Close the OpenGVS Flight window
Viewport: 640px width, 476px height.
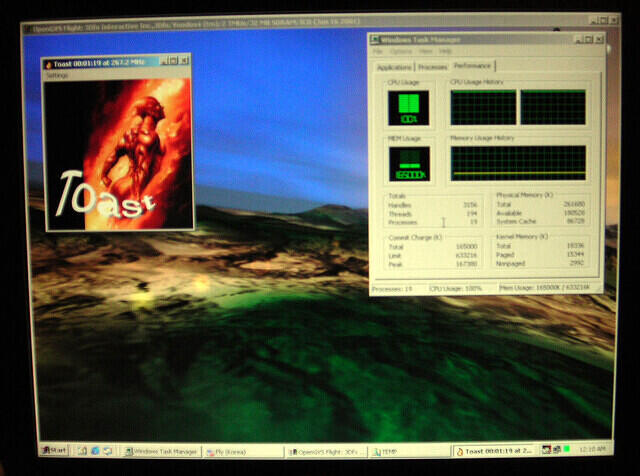(613, 20)
